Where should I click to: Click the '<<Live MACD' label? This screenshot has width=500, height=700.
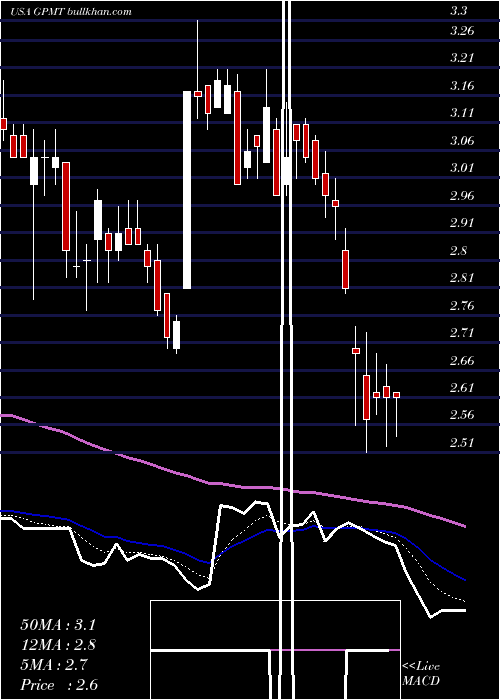[421, 674]
